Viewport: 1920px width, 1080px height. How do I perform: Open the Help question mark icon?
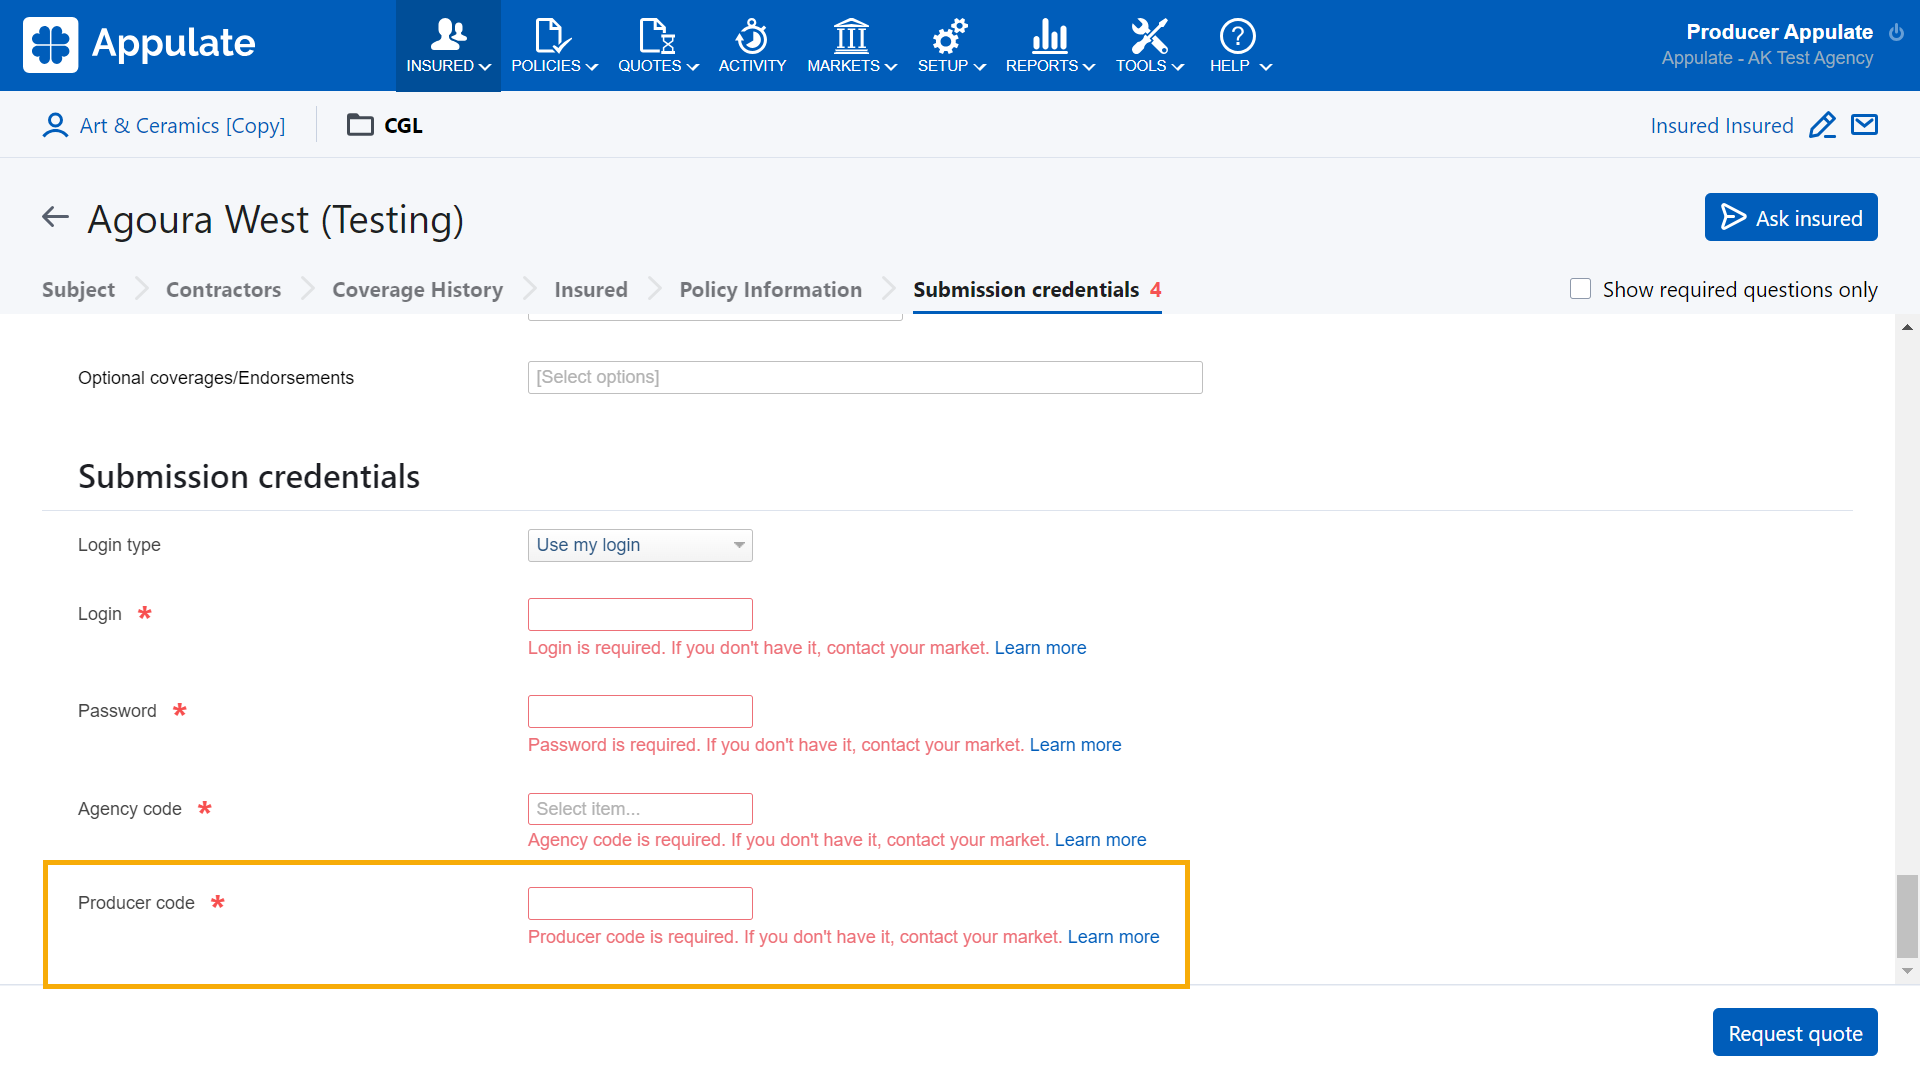point(1237,37)
